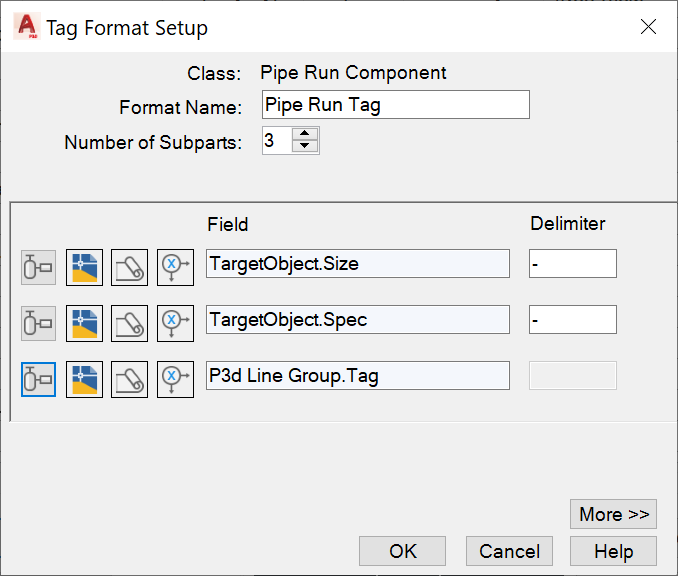Screen dimensions: 678x576
Task: Click Select Class Properties icon in TargetObject.Spec row
Action: tap(38, 323)
